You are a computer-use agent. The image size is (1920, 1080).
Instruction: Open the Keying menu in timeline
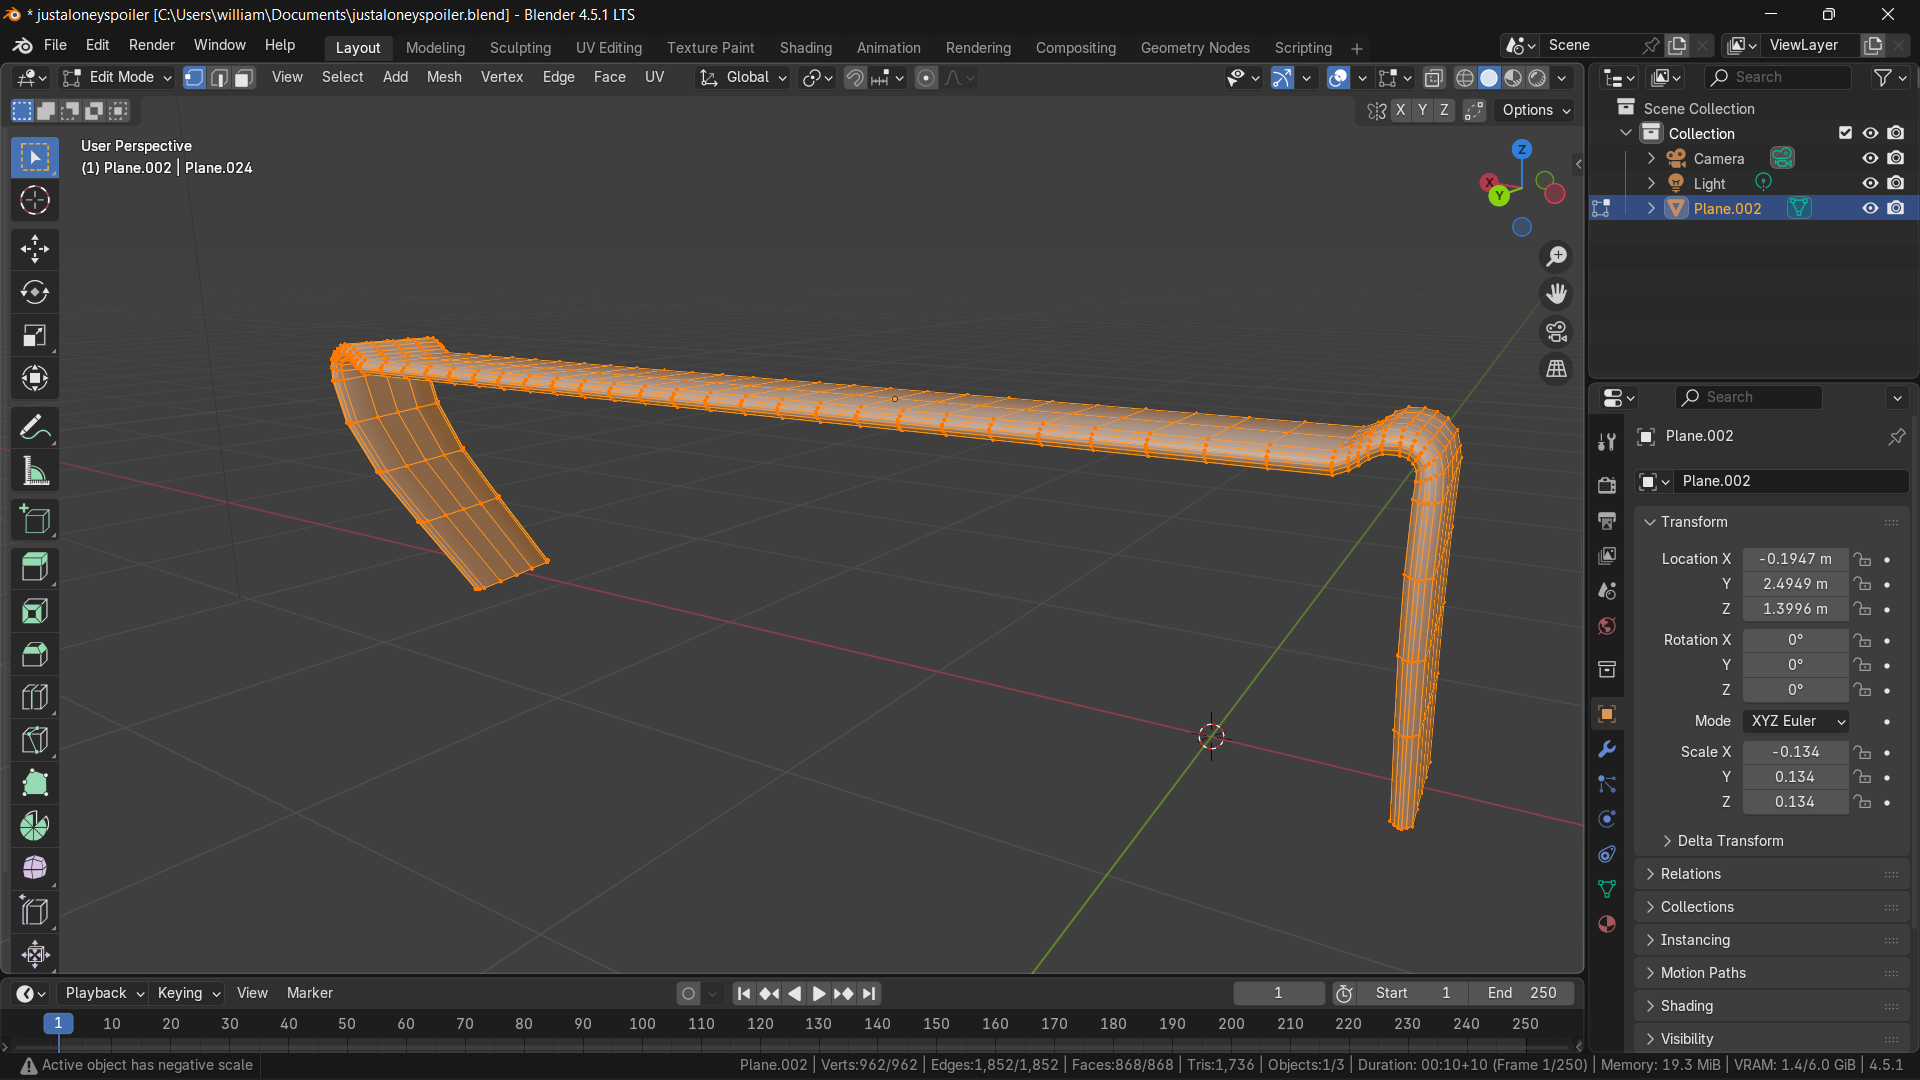[188, 993]
